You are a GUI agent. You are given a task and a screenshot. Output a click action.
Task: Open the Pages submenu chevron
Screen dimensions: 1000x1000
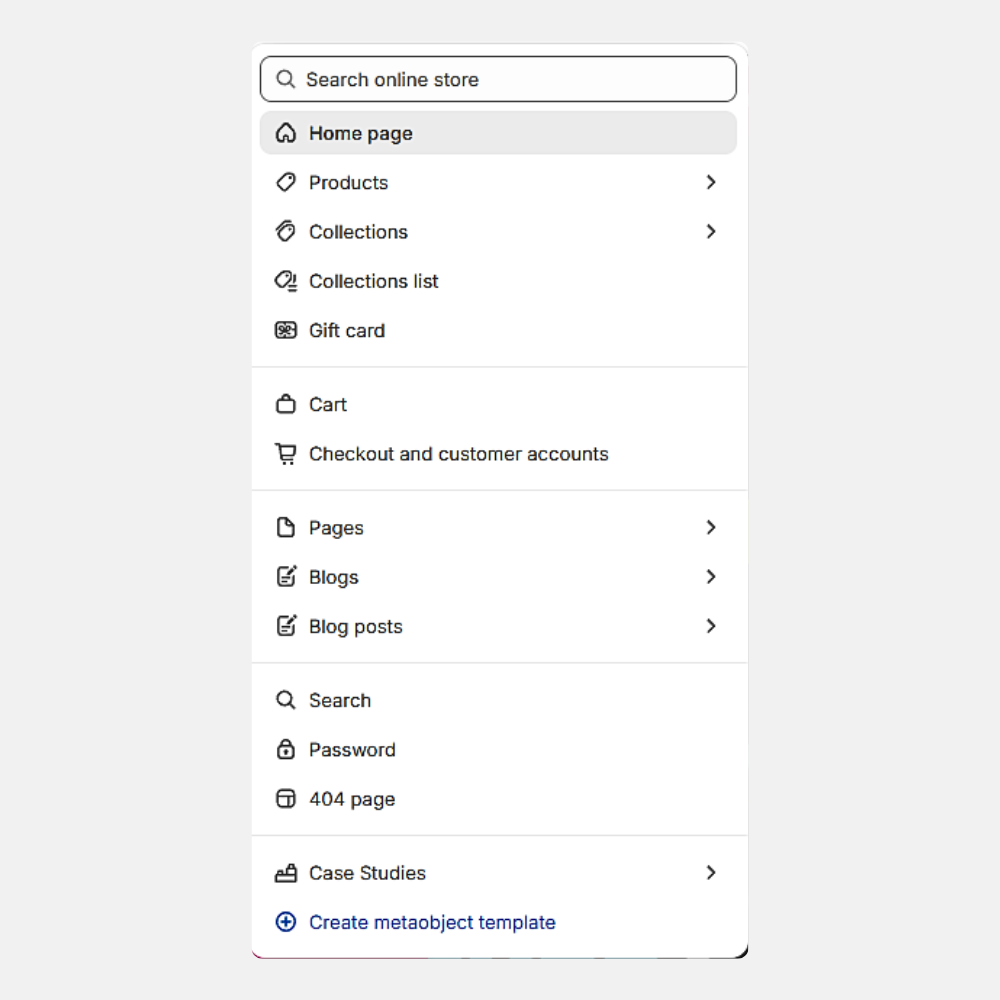coord(711,527)
